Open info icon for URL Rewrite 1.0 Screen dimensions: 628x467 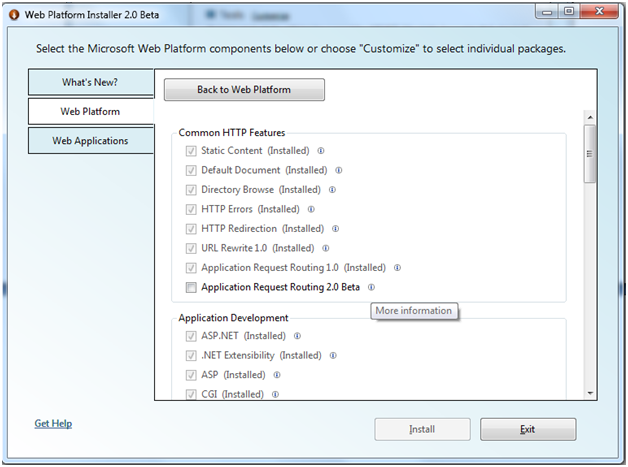coord(326,248)
